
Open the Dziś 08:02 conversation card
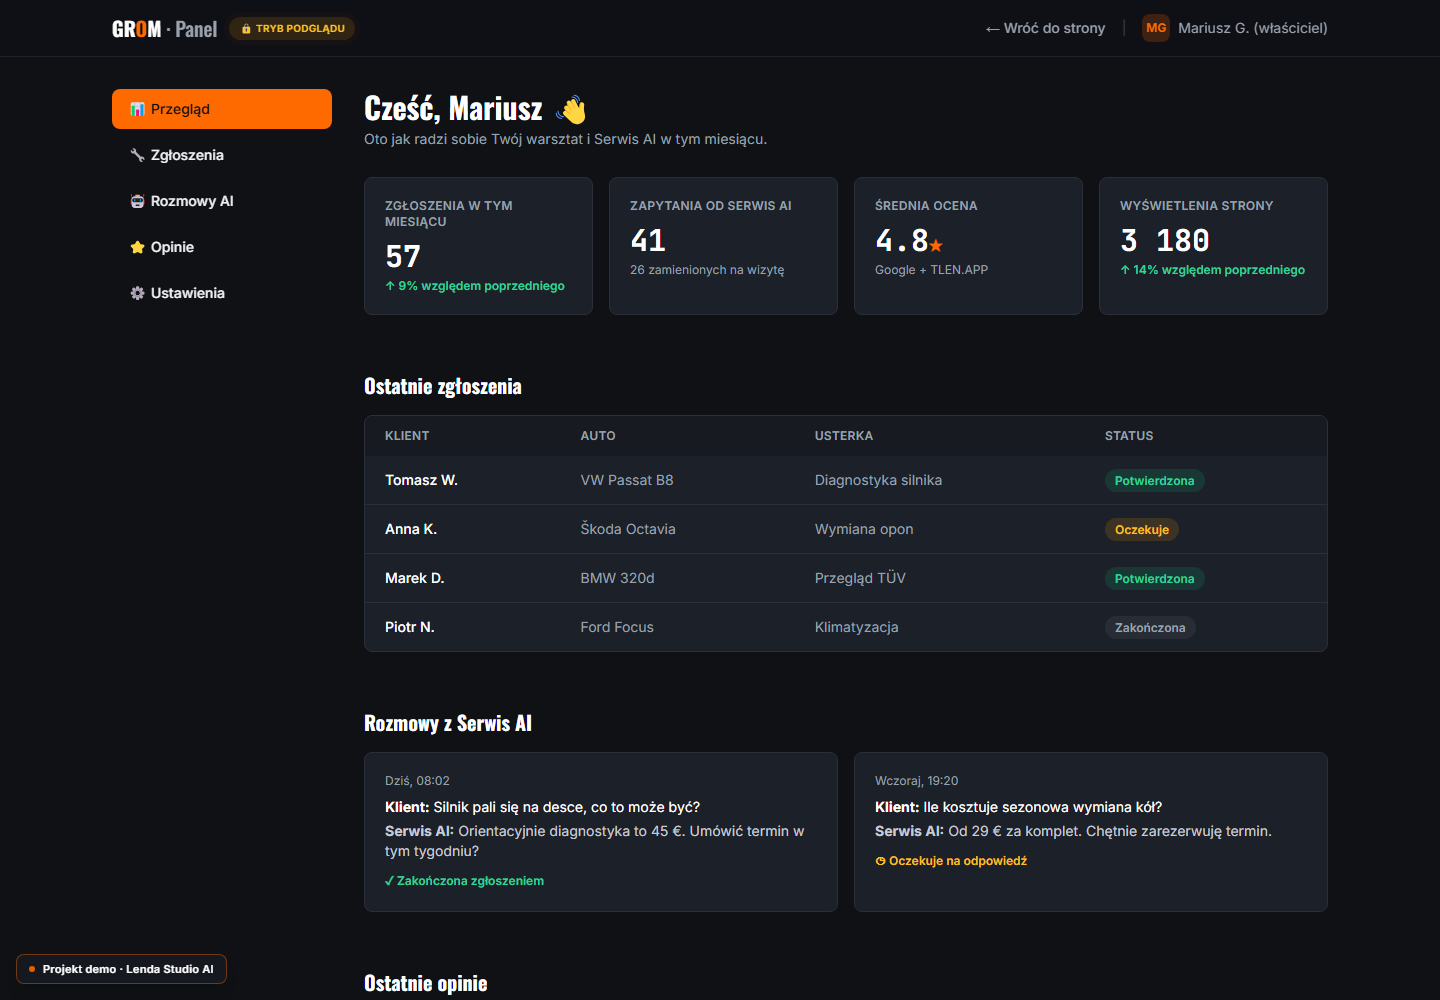601,832
